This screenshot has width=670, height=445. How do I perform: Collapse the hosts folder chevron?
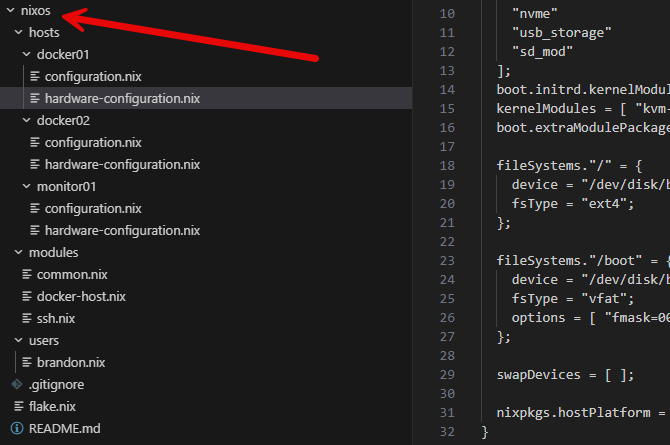pos(18,32)
